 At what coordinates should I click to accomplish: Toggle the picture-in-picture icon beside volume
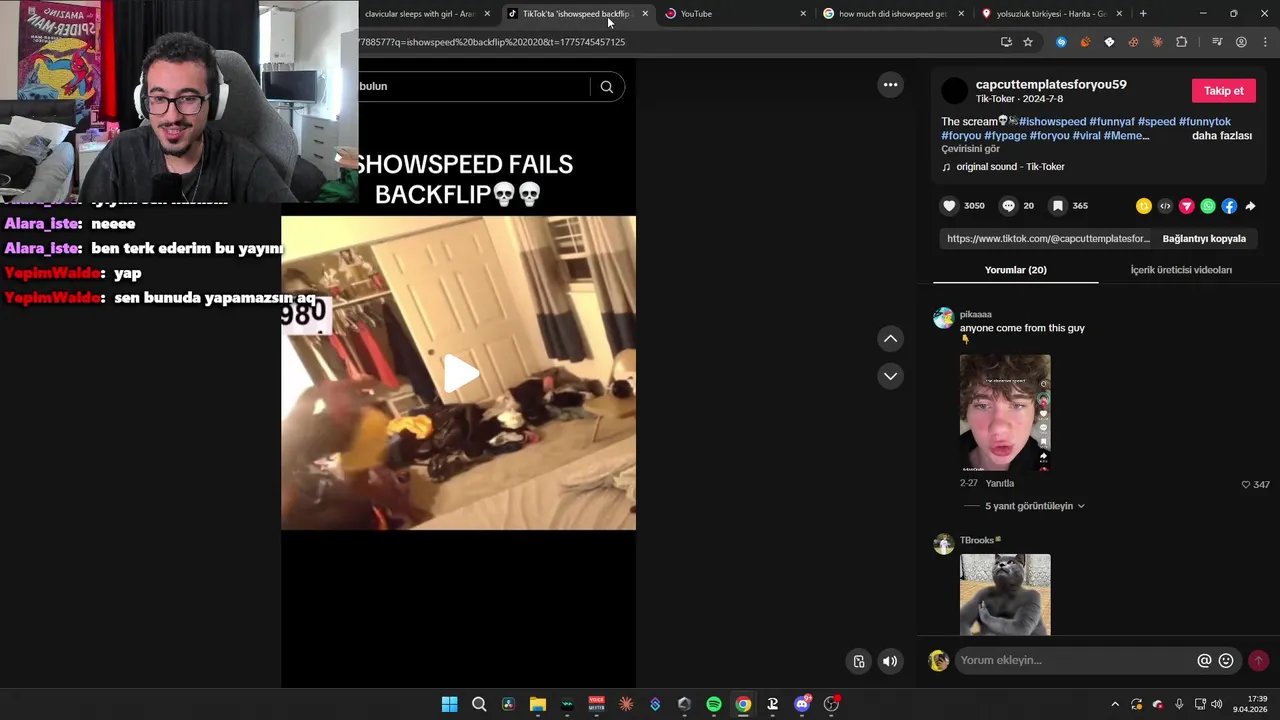click(859, 661)
